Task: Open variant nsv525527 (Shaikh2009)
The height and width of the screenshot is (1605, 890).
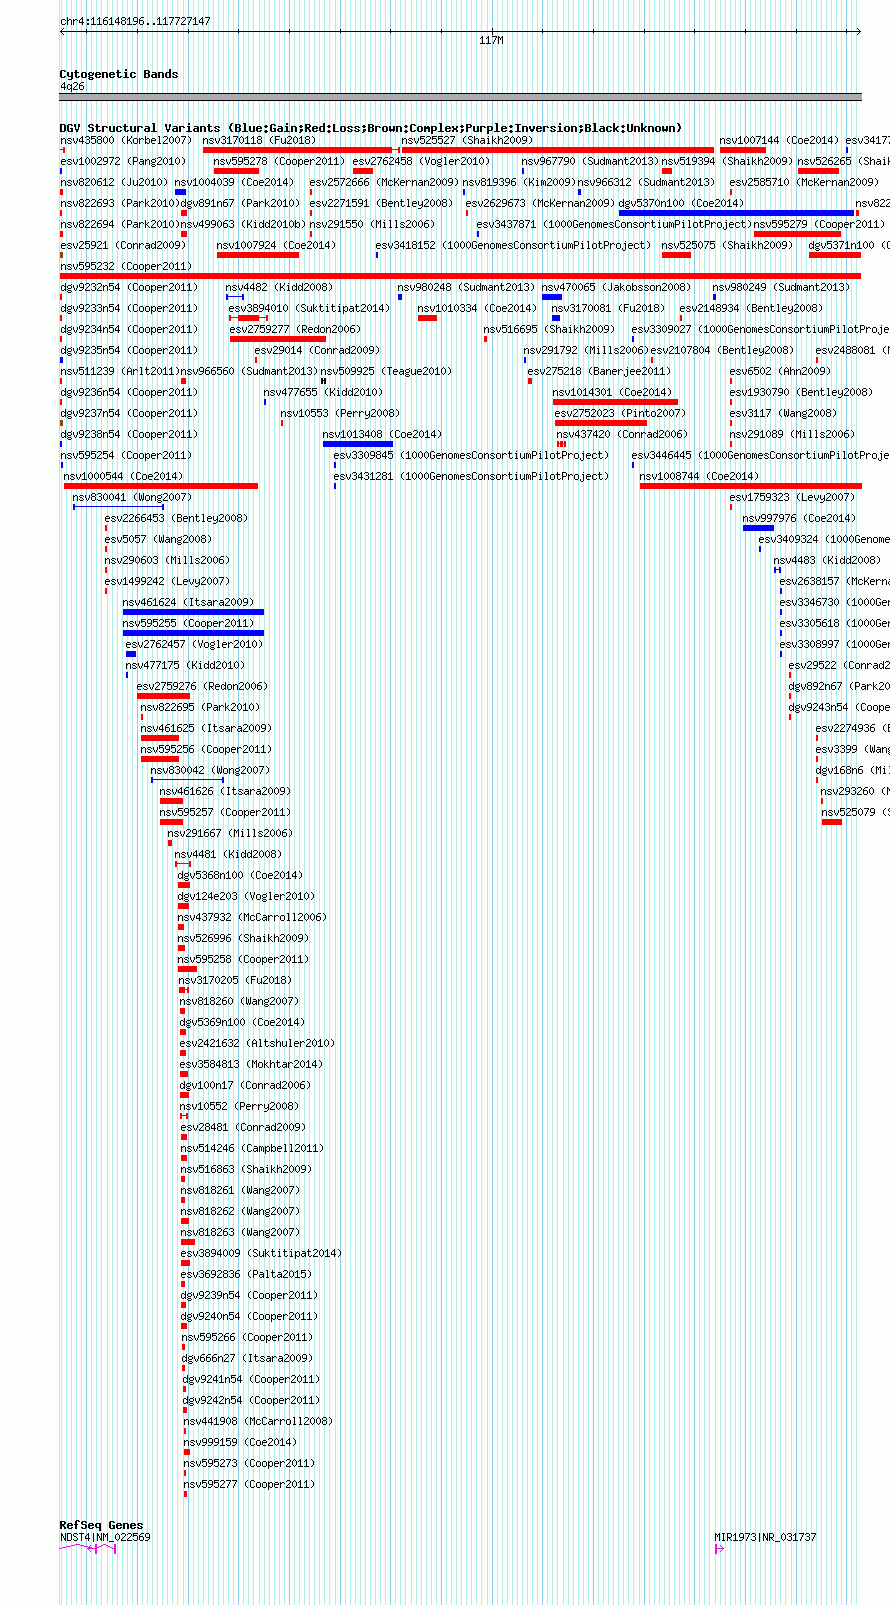Action: (x=467, y=140)
